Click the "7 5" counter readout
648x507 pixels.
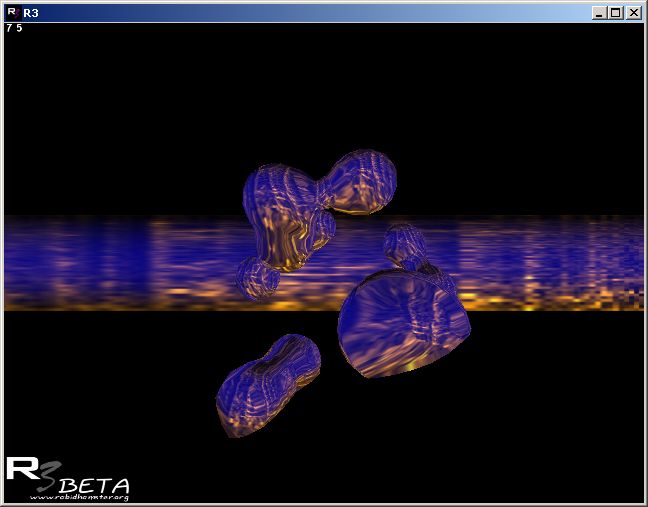tap(14, 28)
